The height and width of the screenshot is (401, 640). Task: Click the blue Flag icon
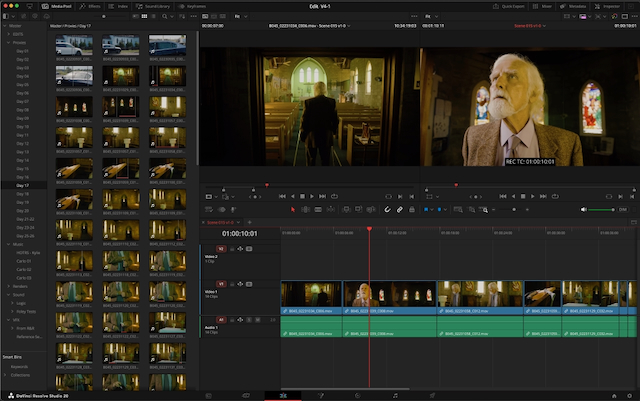[x=426, y=209]
